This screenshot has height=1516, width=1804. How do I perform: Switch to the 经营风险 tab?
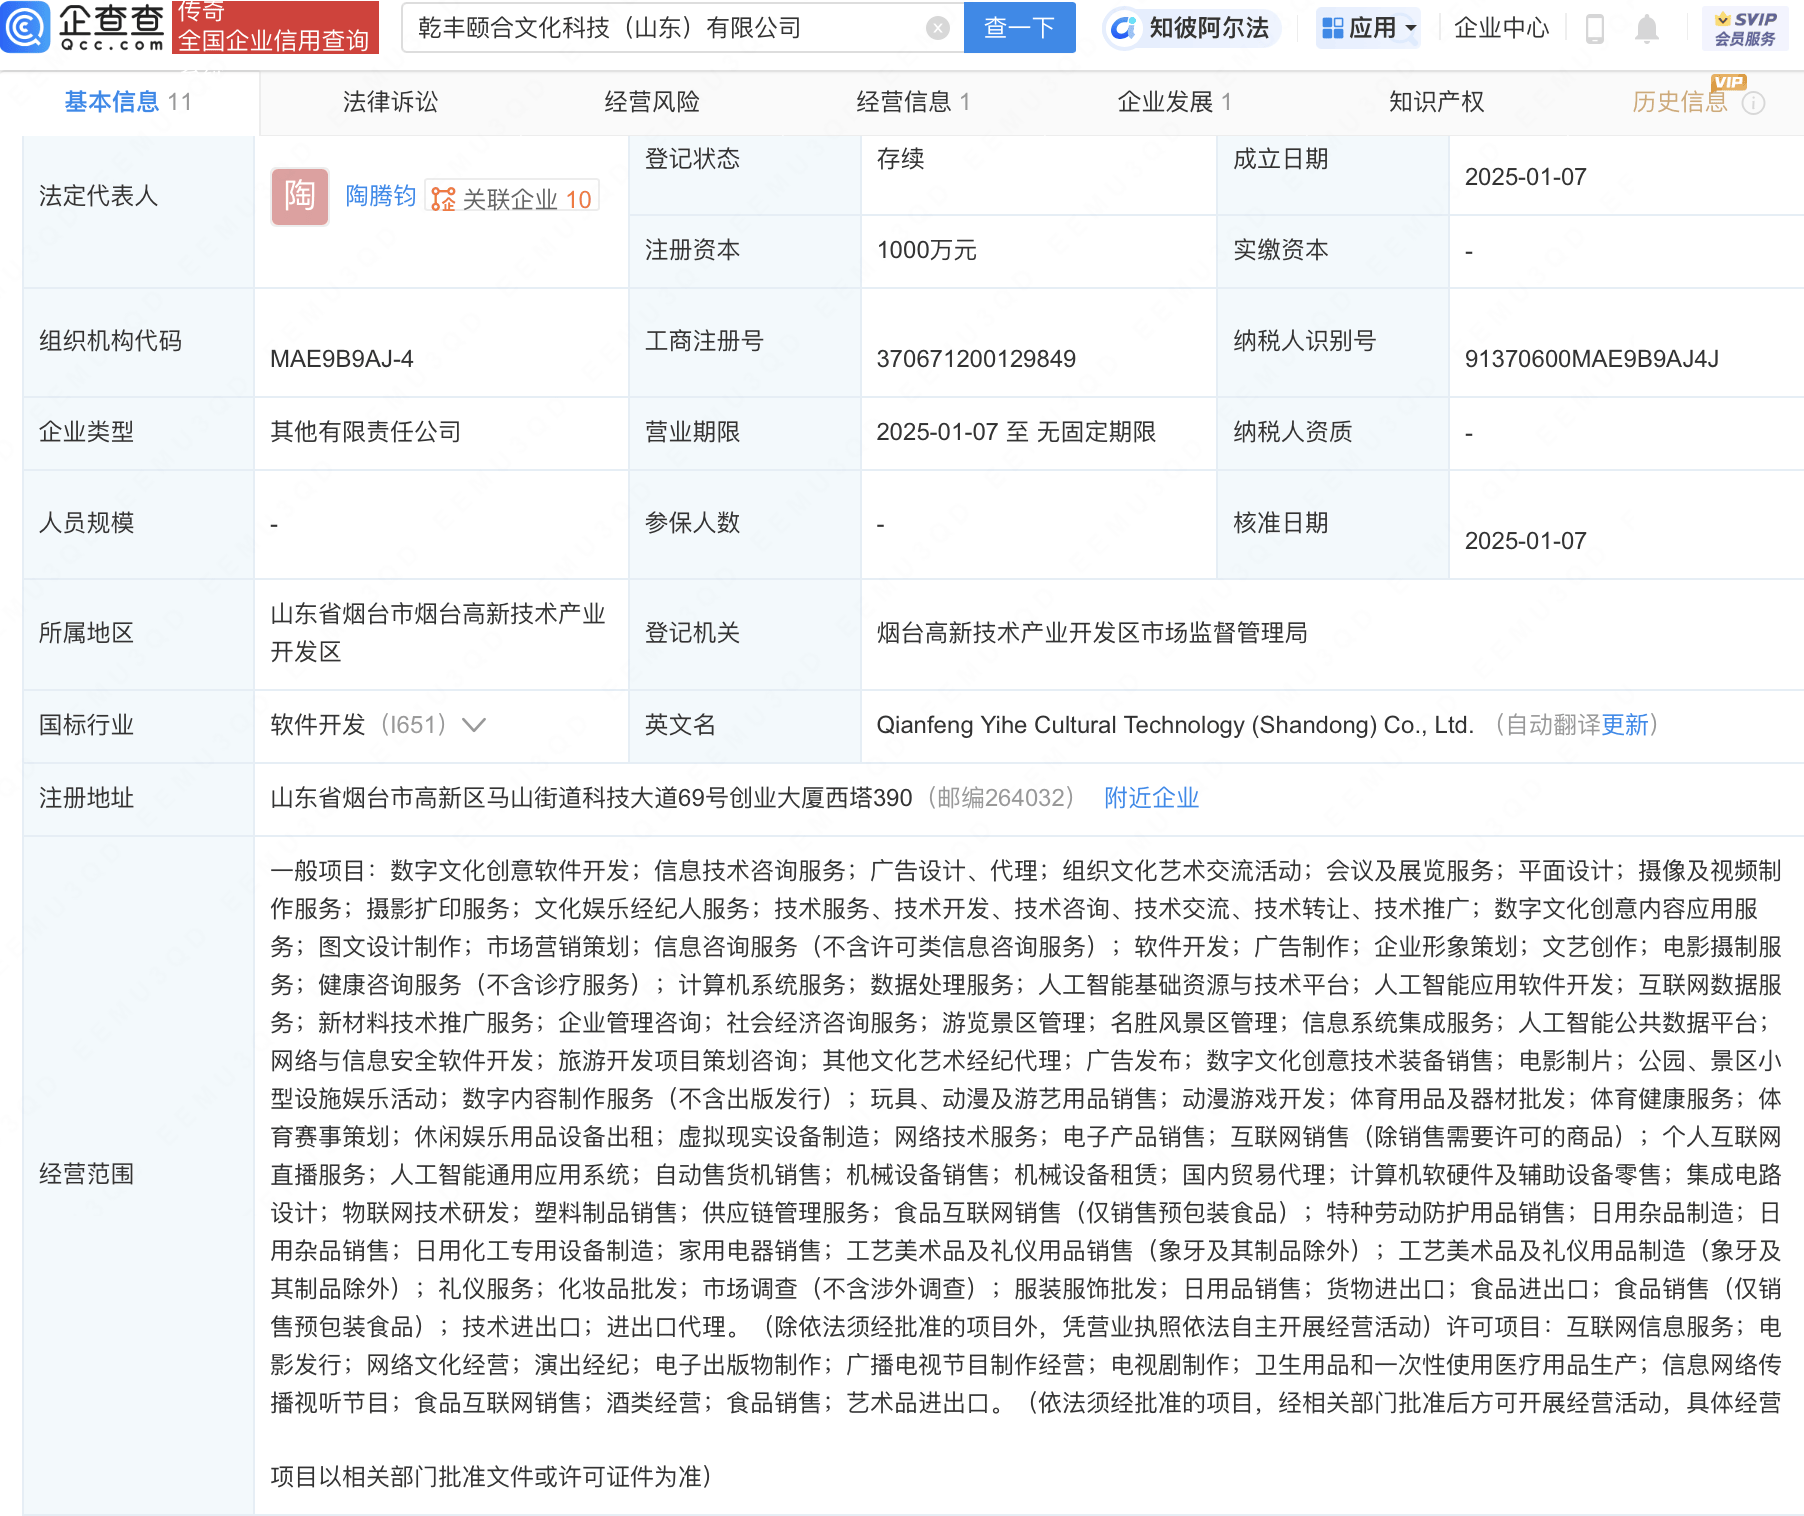[652, 102]
